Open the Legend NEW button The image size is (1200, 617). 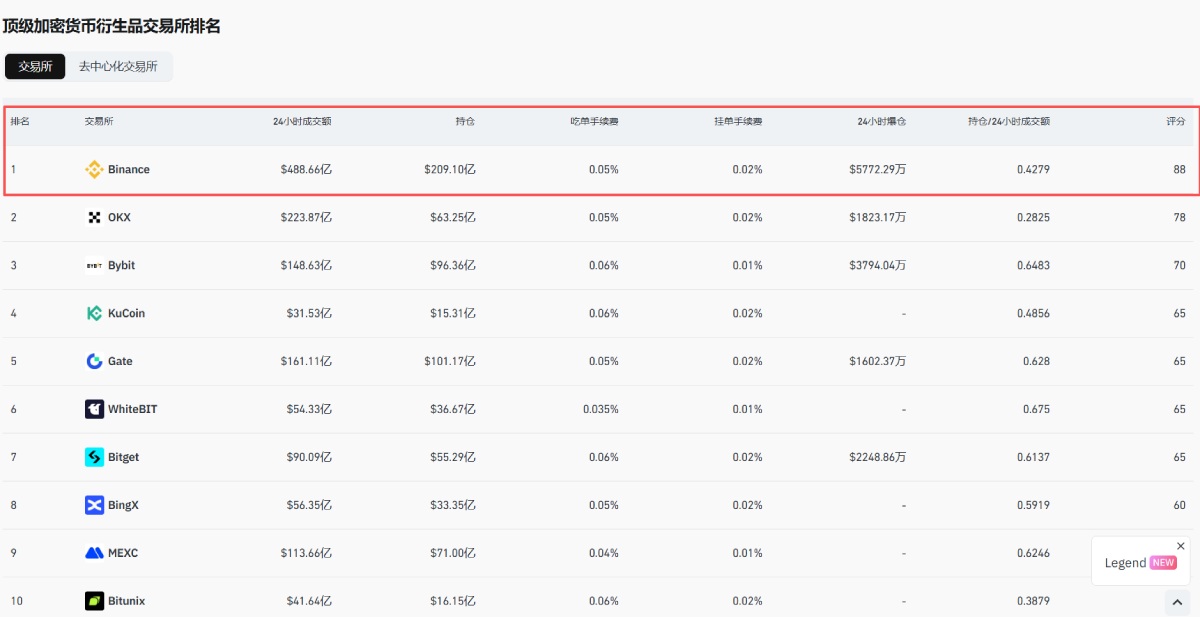tap(1140, 563)
